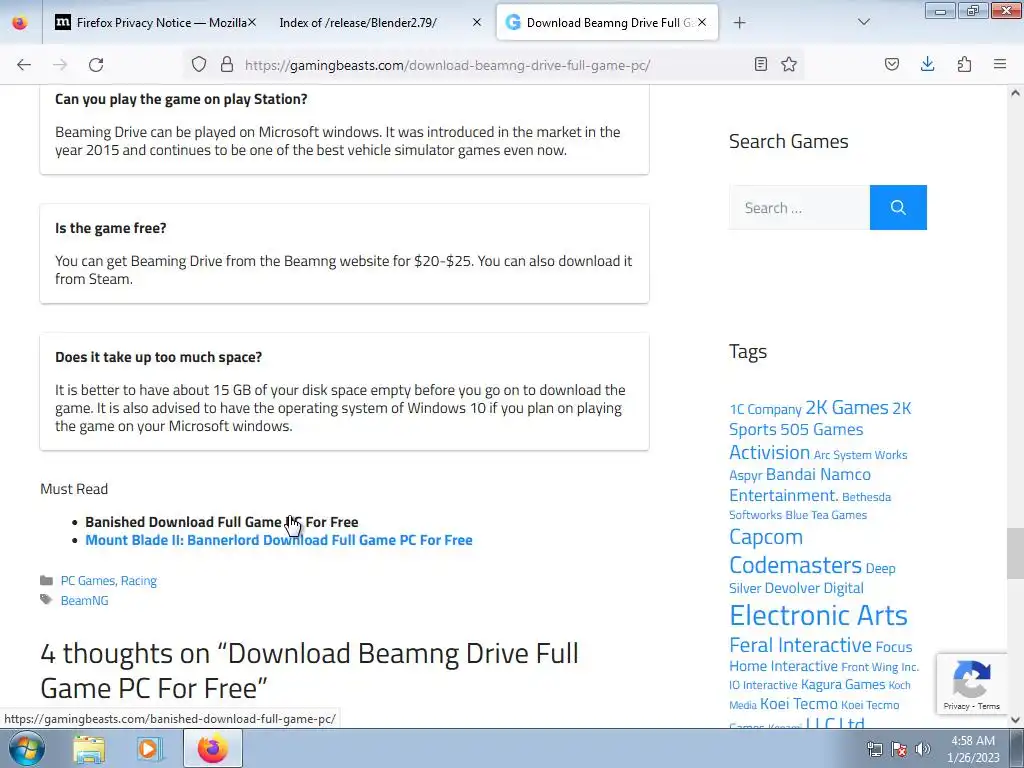Select the Aspyr tag

click(x=745, y=475)
